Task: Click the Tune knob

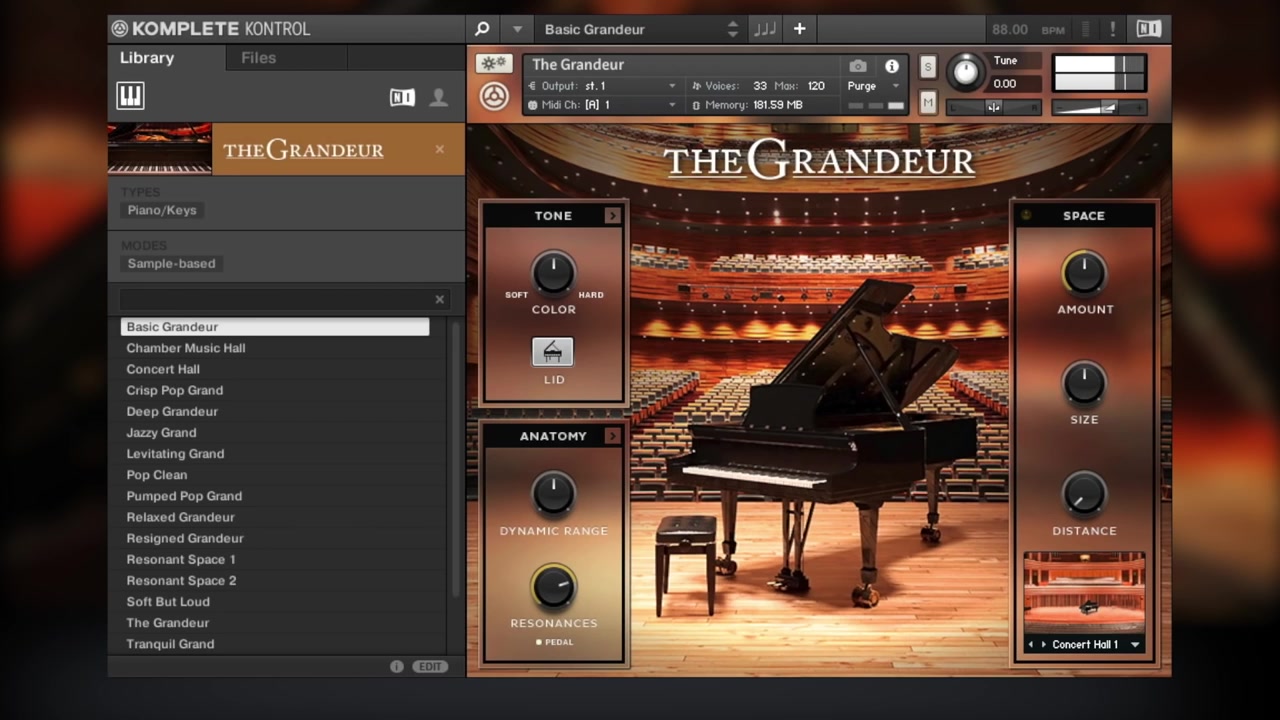Action: [965, 71]
